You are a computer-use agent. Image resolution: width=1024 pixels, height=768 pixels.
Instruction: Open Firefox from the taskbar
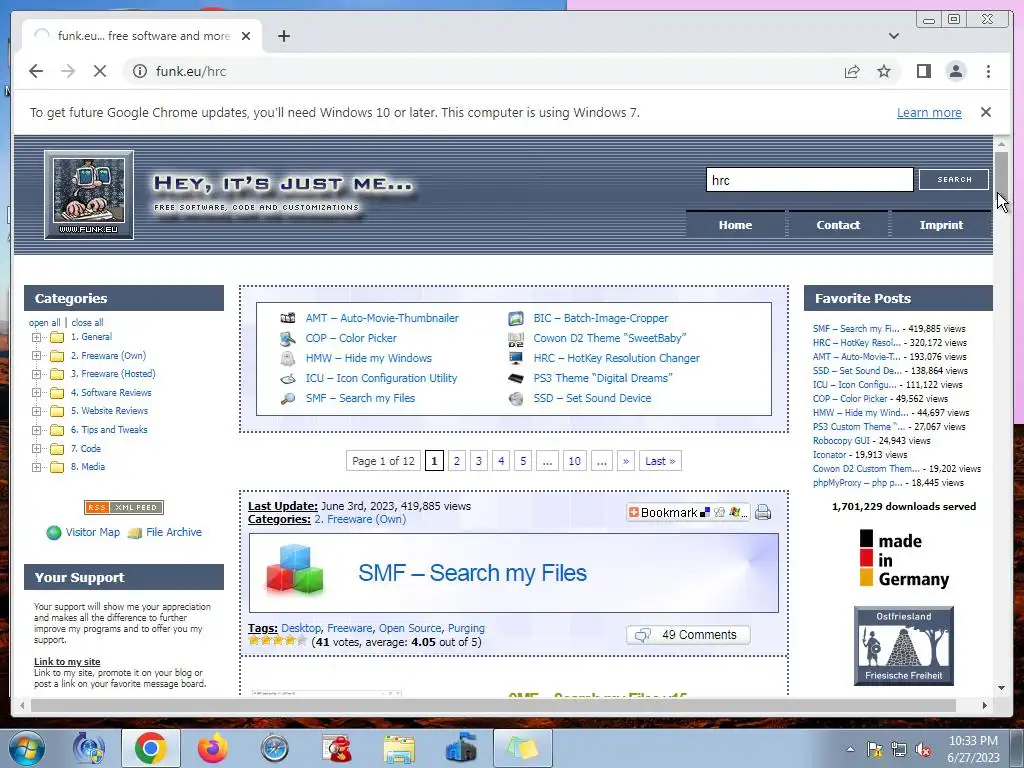coord(213,748)
